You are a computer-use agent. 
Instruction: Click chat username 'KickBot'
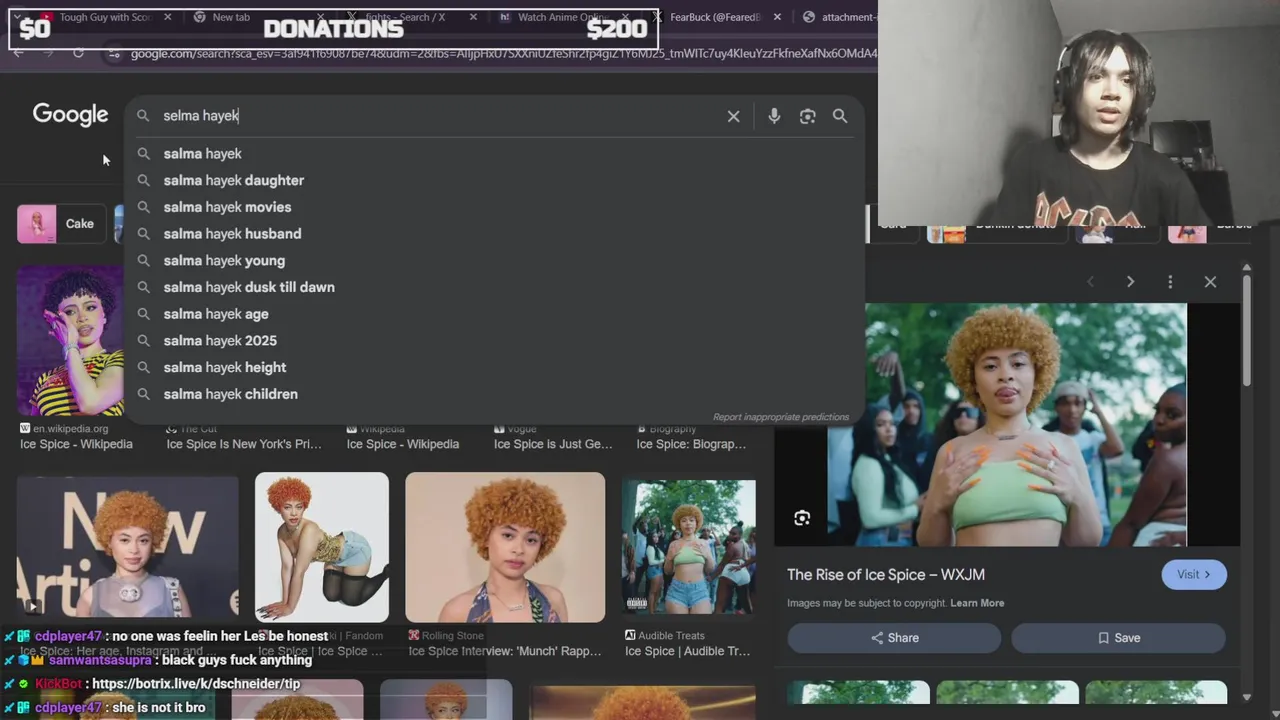[x=58, y=684]
